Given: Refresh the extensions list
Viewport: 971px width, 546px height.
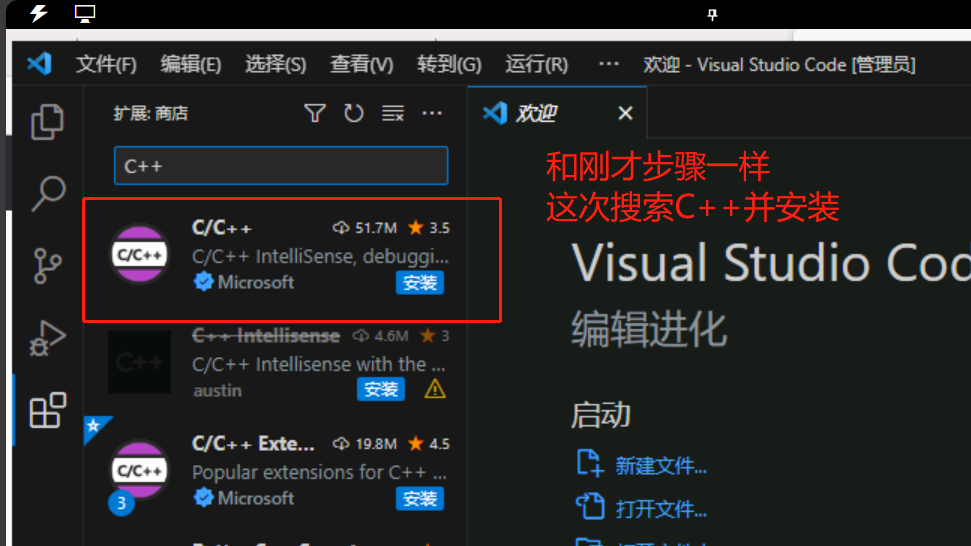Looking at the screenshot, I should (x=354, y=113).
